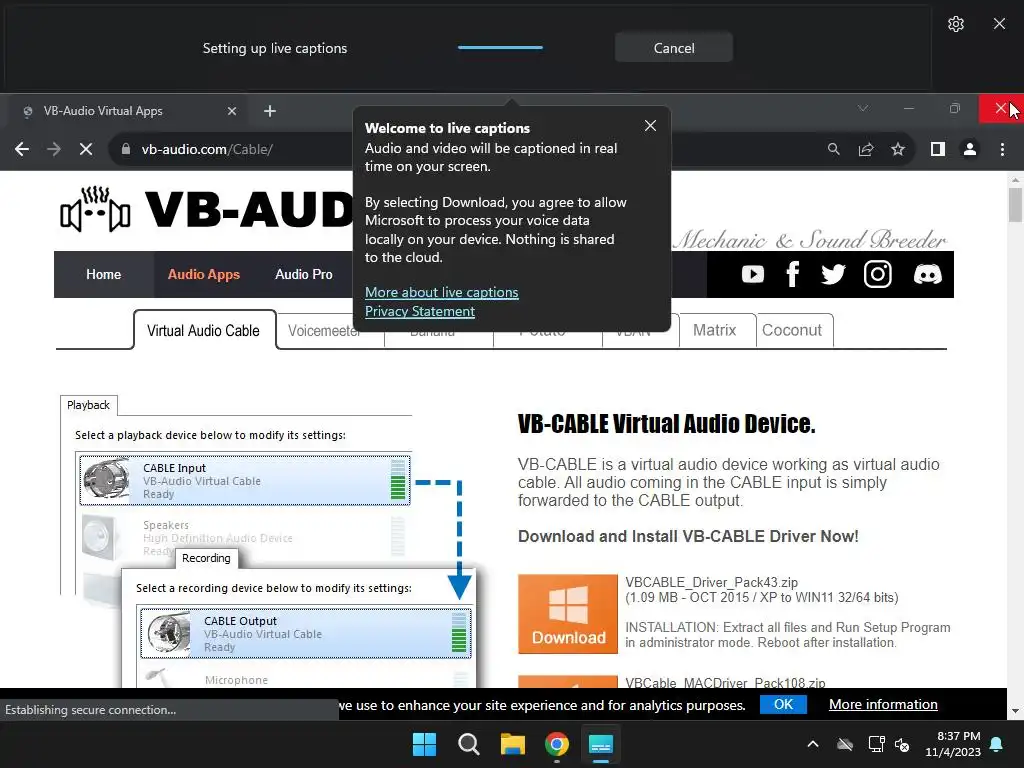View site security lock info
This screenshot has height=768, width=1024.
(125, 149)
